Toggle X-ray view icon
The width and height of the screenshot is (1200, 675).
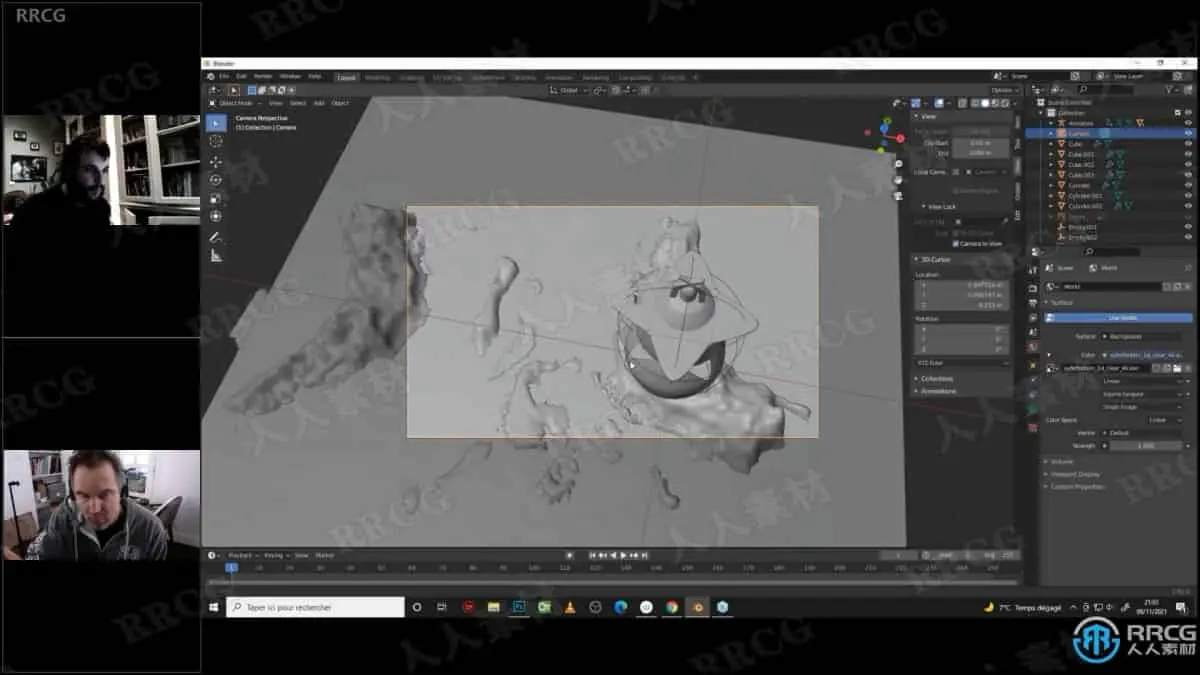tap(962, 103)
